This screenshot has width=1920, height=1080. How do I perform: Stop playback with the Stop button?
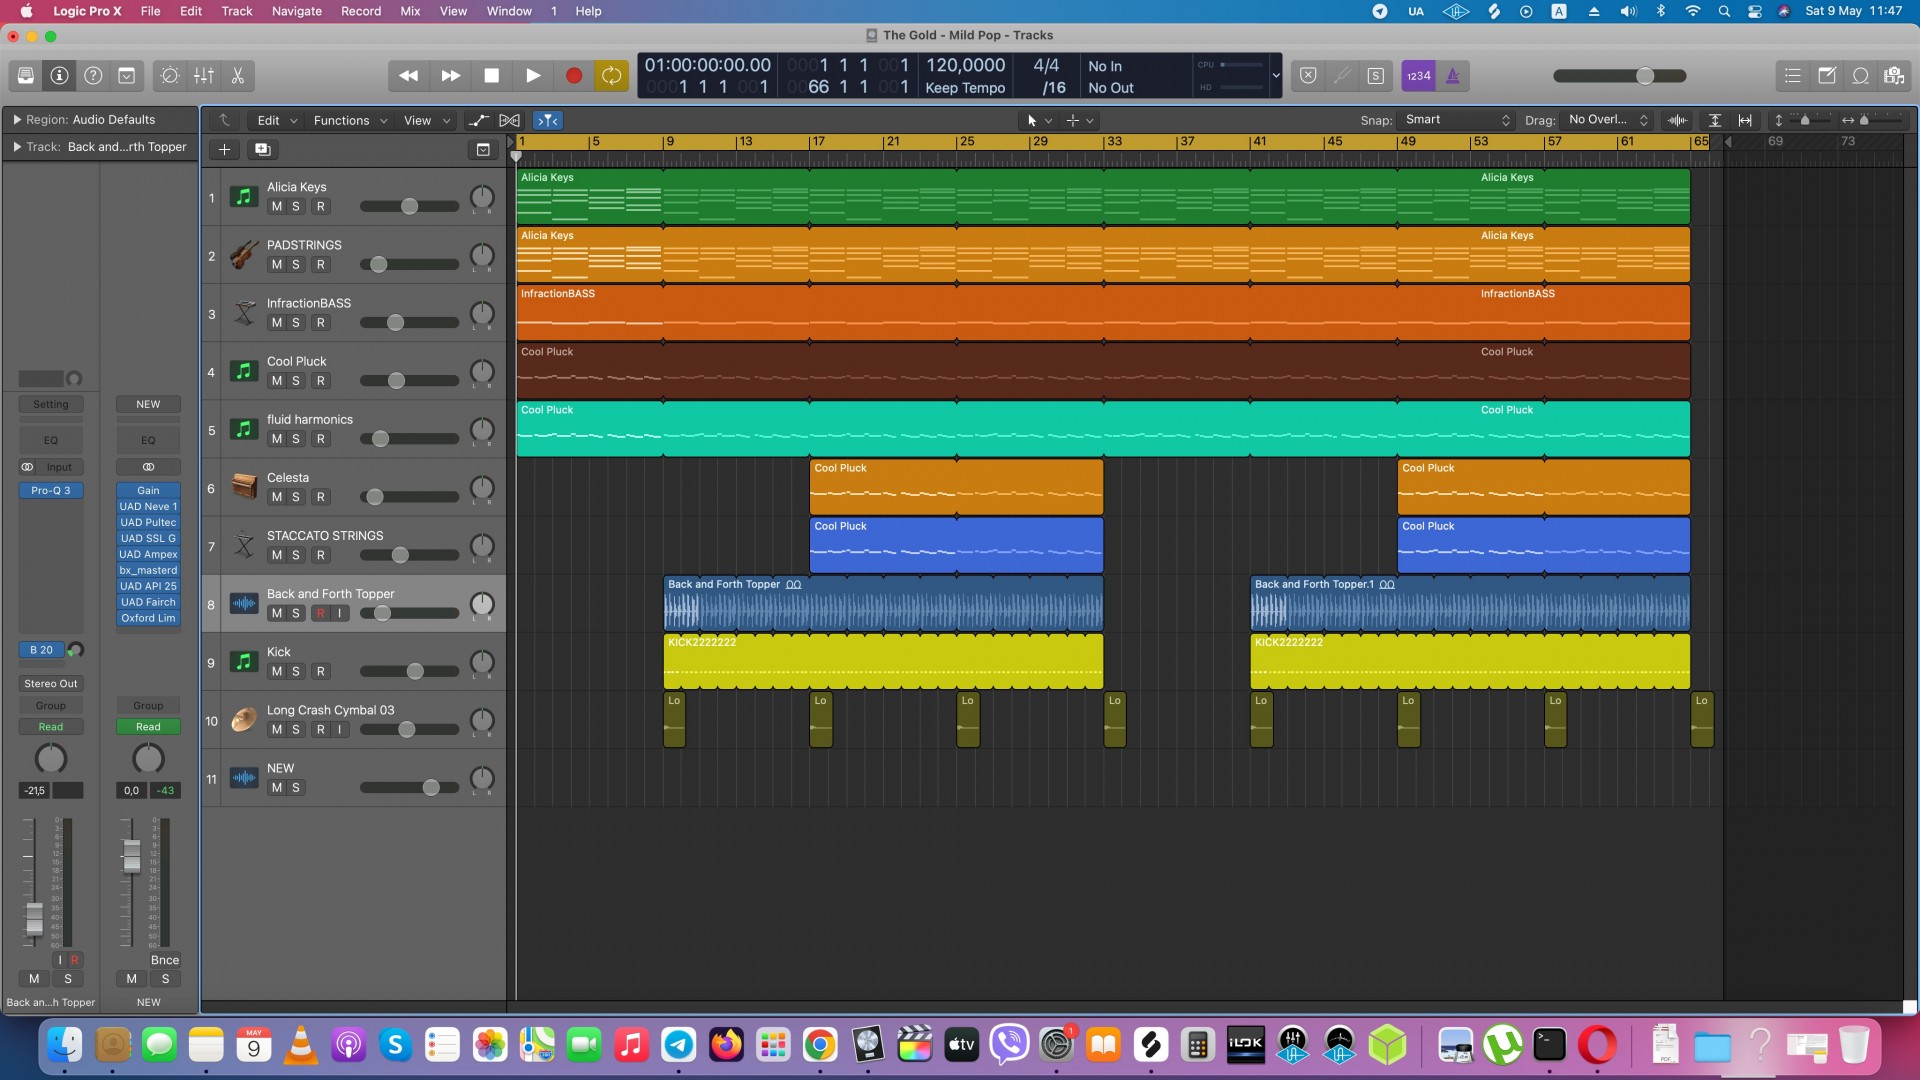pos(491,76)
